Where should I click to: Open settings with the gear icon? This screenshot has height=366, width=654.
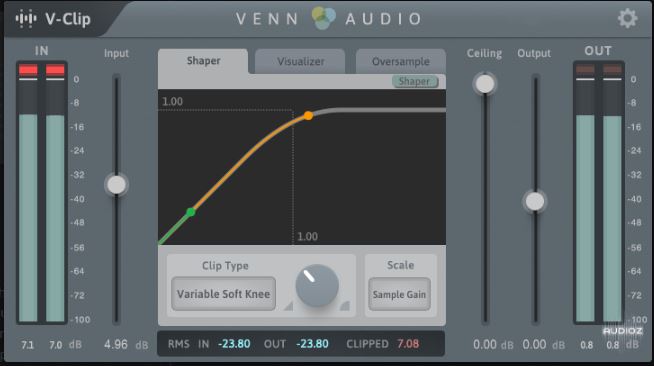point(627,18)
